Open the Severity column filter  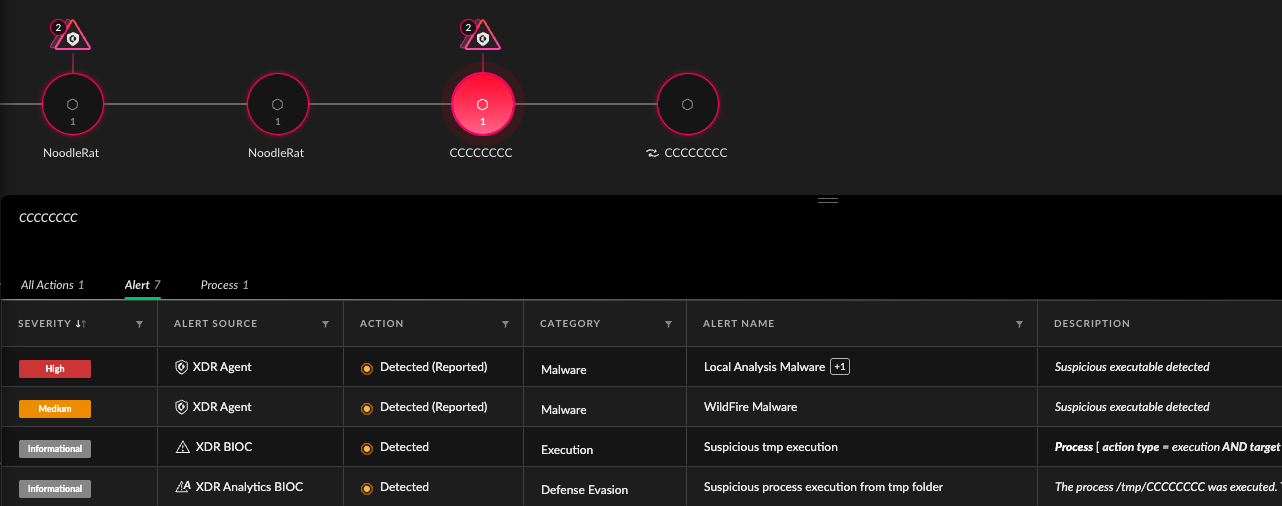point(139,324)
